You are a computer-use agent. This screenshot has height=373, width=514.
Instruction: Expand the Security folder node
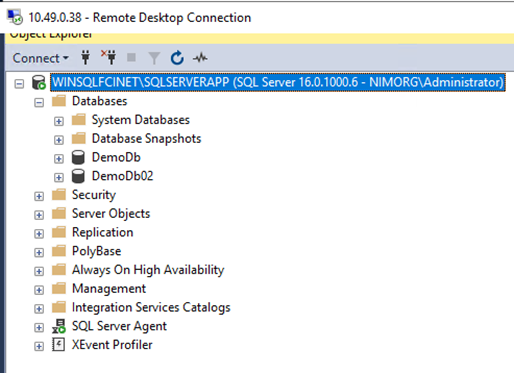39,196
